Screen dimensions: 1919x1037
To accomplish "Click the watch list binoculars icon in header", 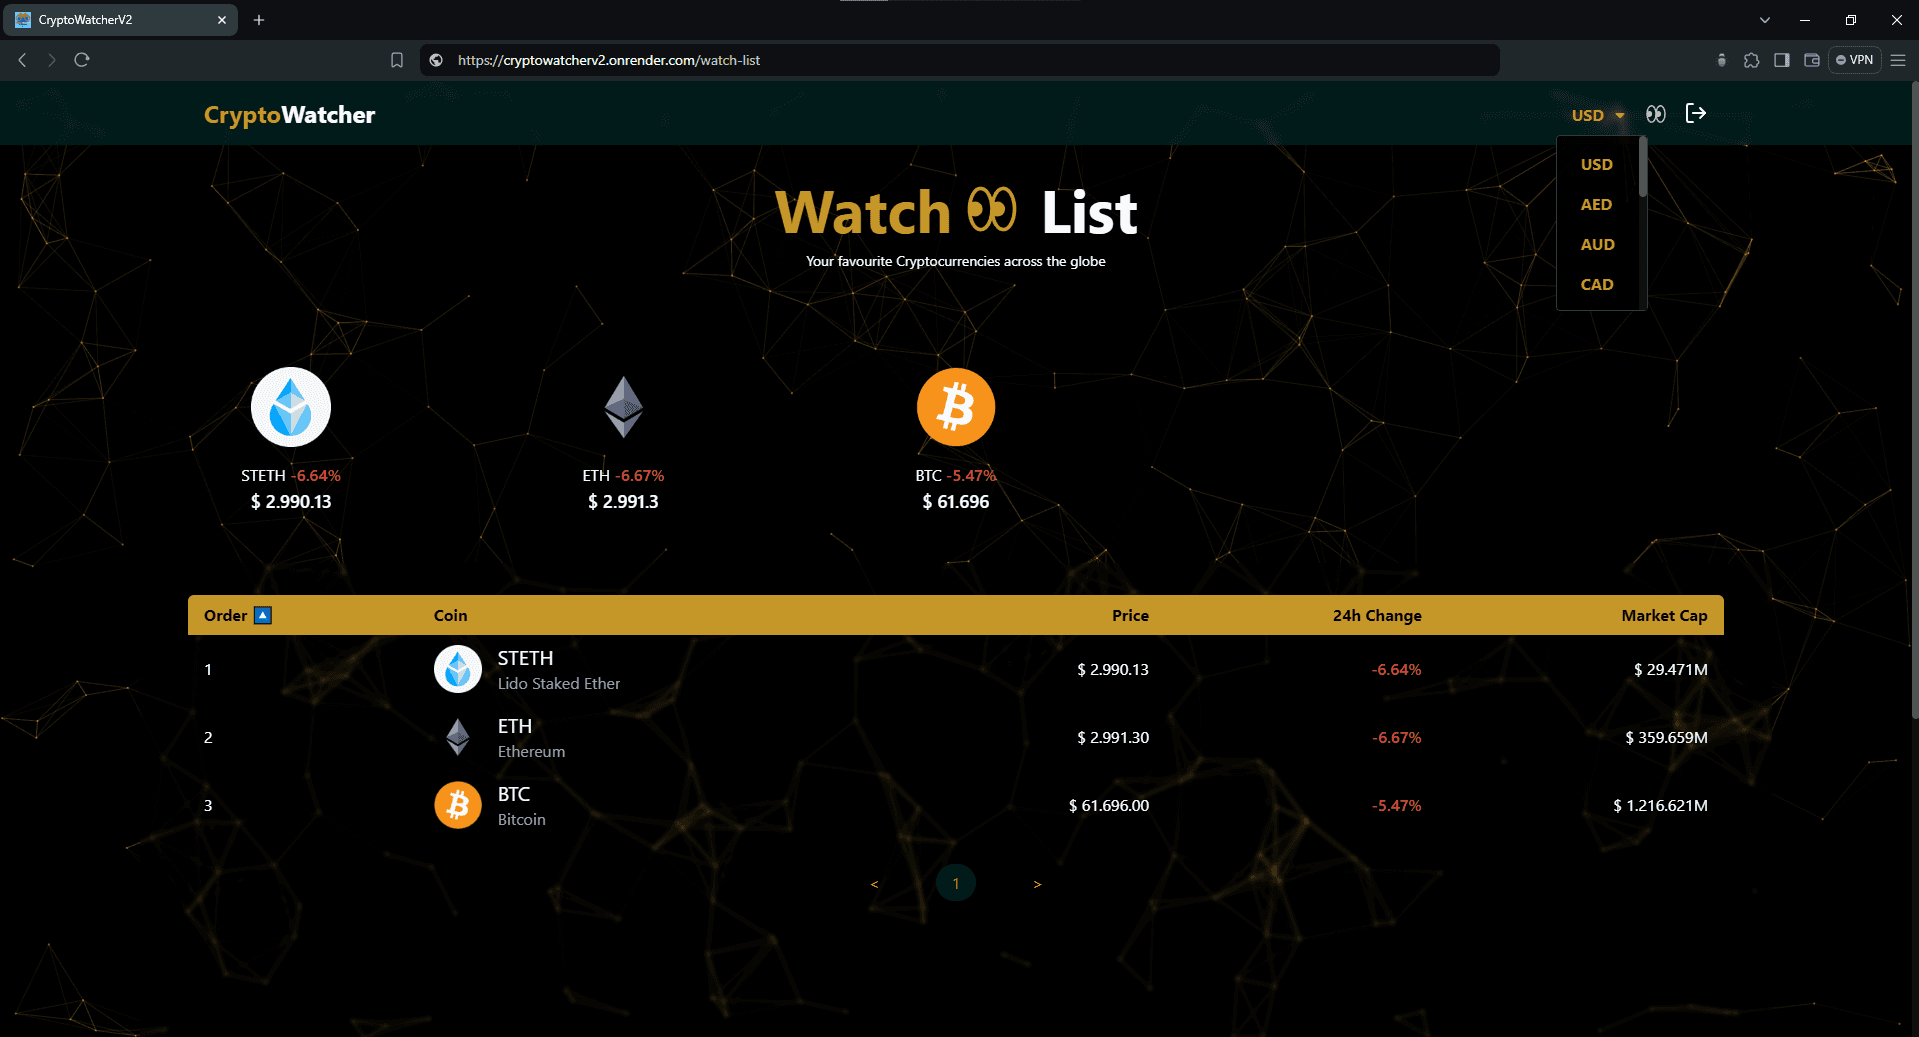I will (x=1655, y=114).
